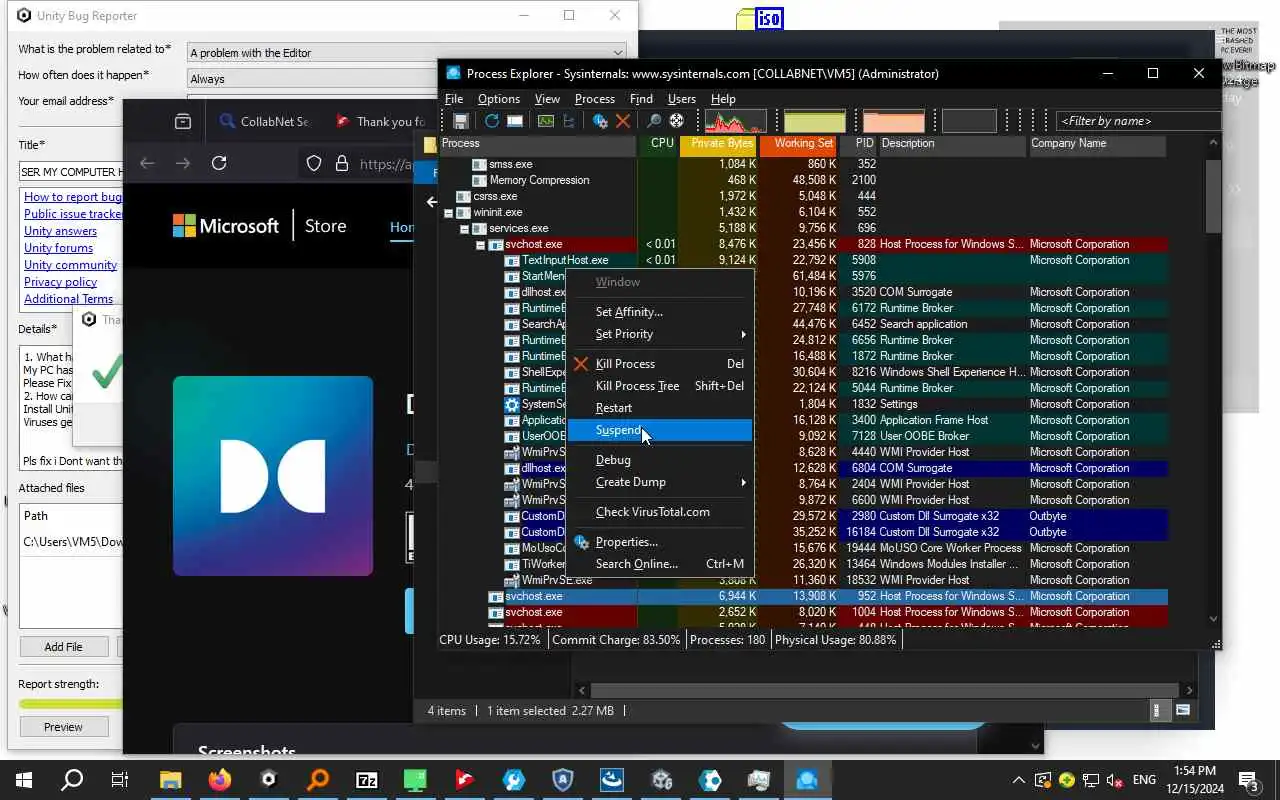Open the 'How to report bugs' link
The image size is (1280, 800).
point(72,197)
